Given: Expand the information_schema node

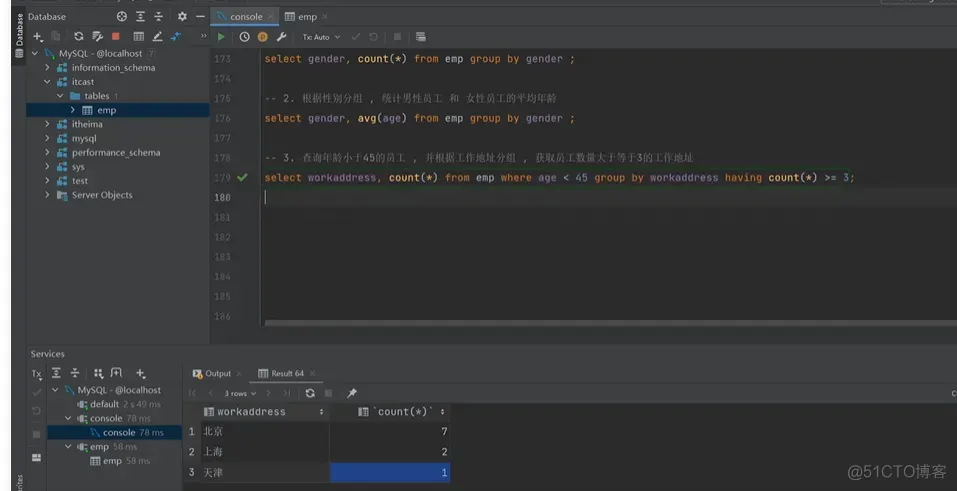Looking at the screenshot, I should pyautogui.click(x=47, y=67).
